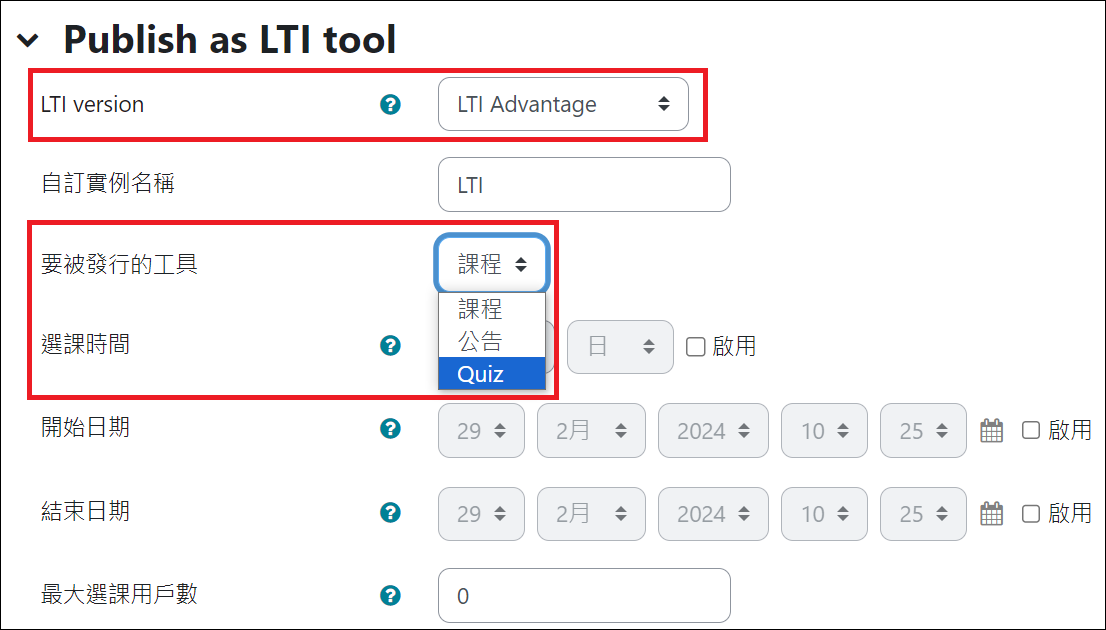Open the 要被發行的工具 dropdown
Screen dimensions: 1106x630
491,262
